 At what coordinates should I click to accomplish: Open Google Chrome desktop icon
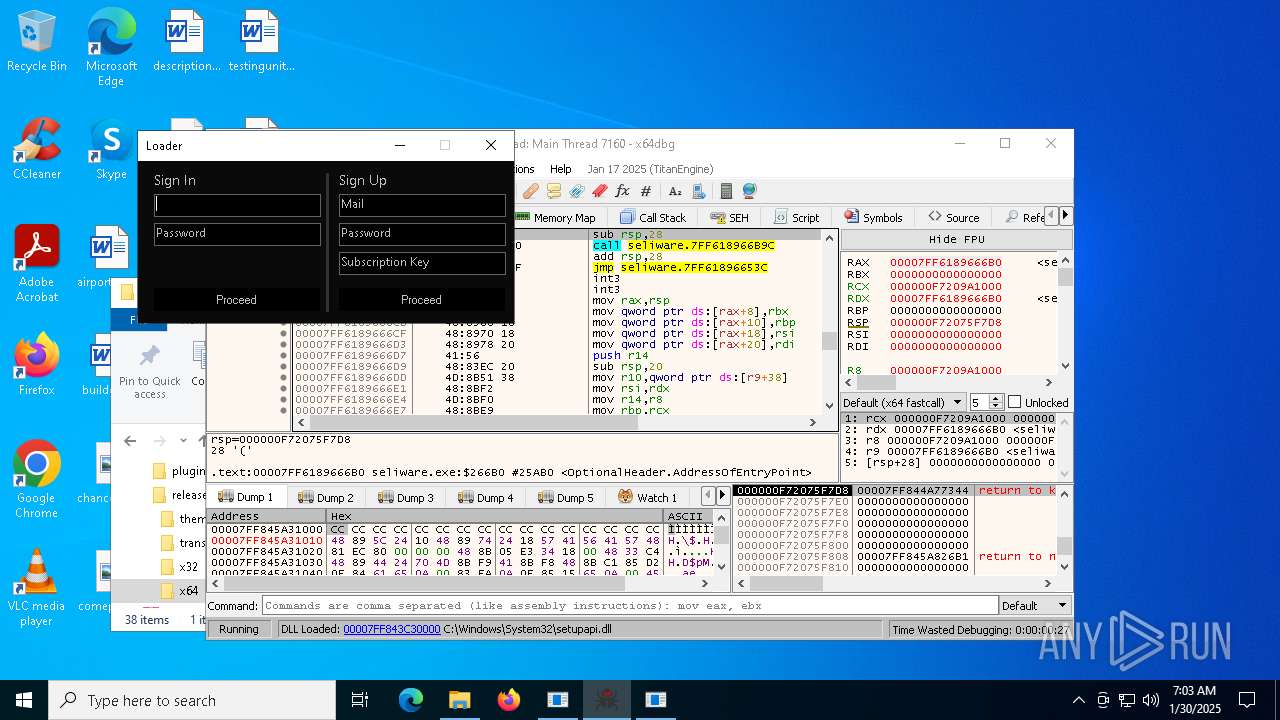[x=36, y=480]
